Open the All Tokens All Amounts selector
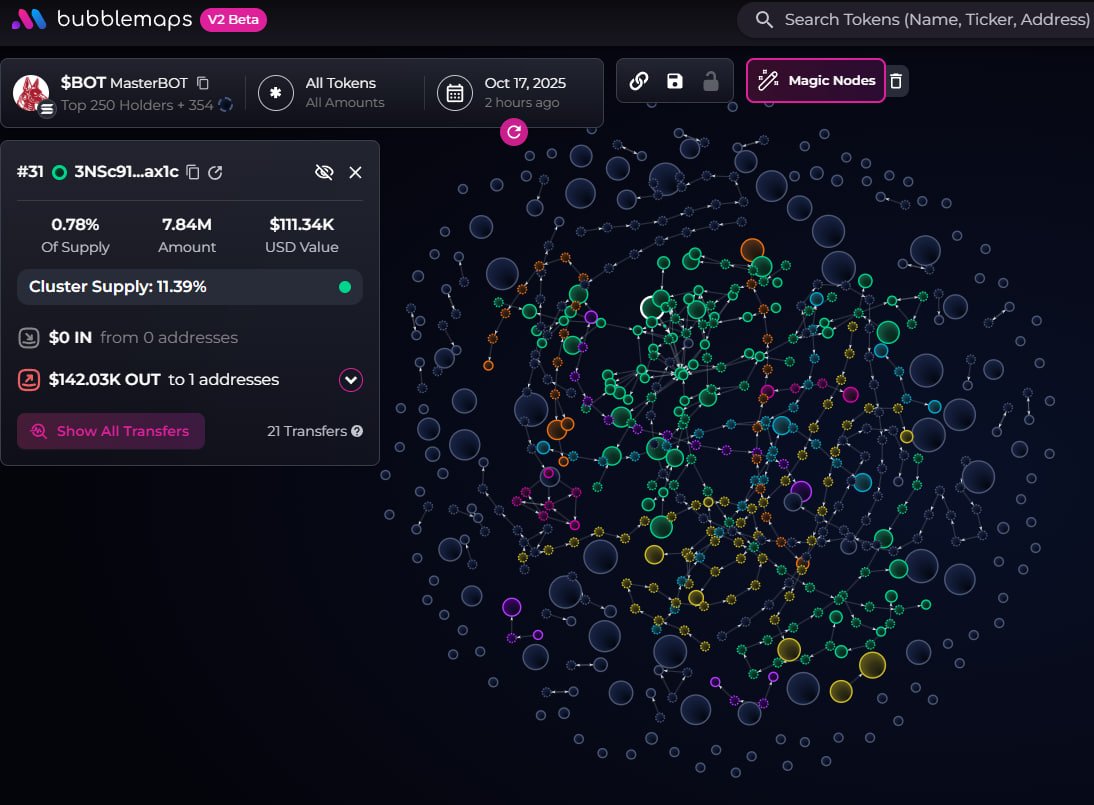Image resolution: width=1094 pixels, height=805 pixels. point(345,93)
